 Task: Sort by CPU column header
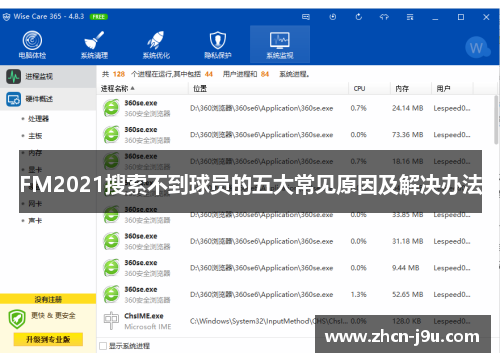[369, 88]
